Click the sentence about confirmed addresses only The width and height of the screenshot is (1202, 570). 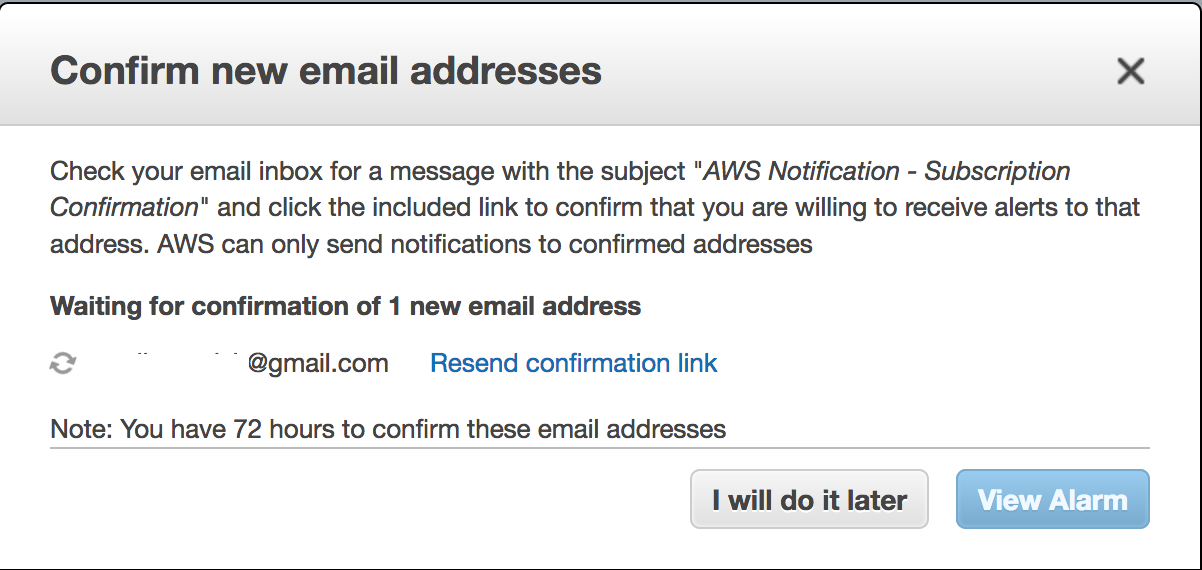(485, 243)
